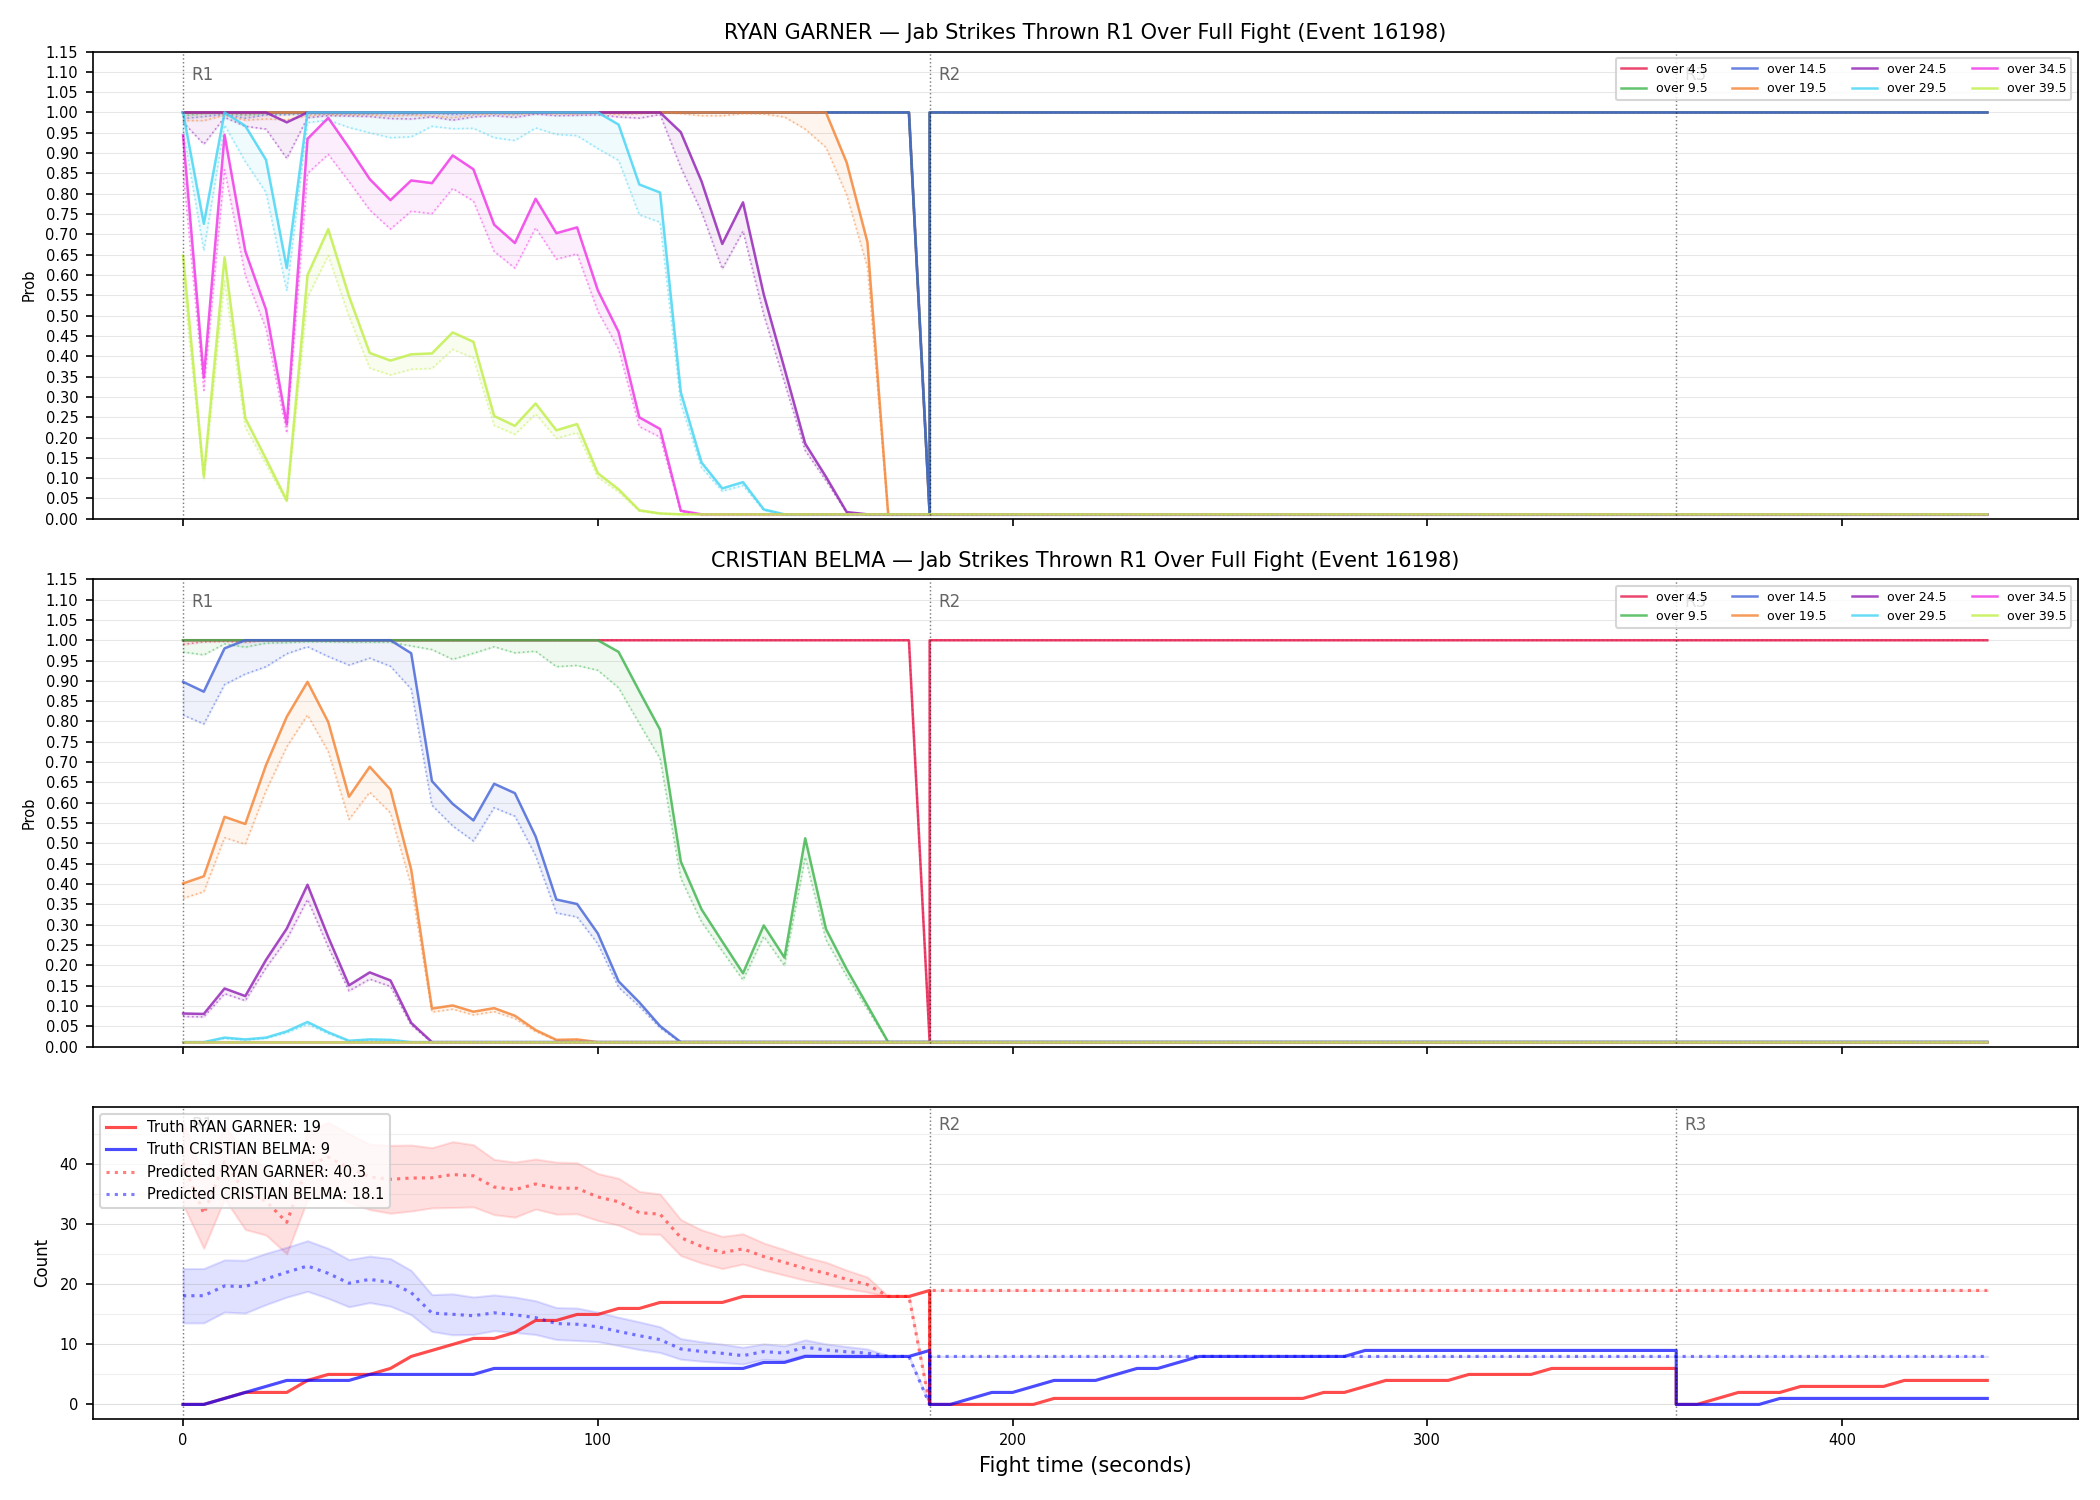The width and height of the screenshot is (2100, 1500).
Task: Click the 200 tick on the time axis
Action: tap(1012, 1440)
